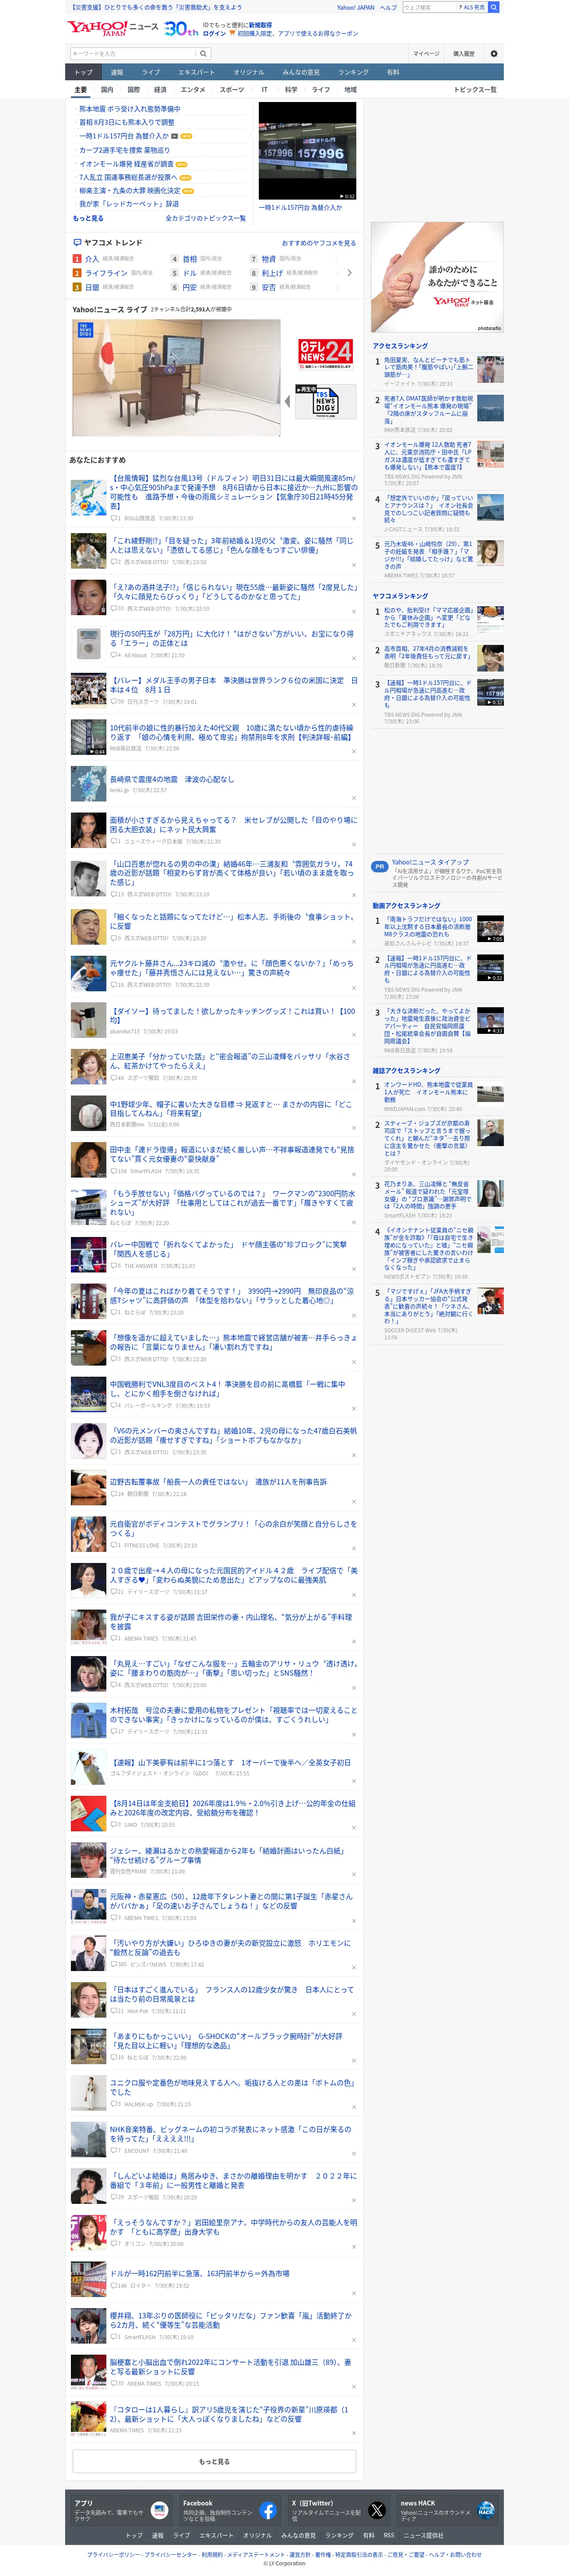Open the X (Twitter) icon in the footer
This screenshot has height=2576, width=569.
[x=377, y=2511]
